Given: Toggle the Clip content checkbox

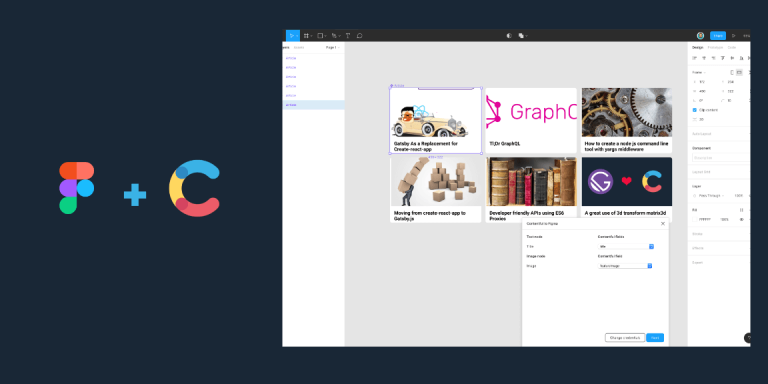Looking at the screenshot, I should click(695, 110).
